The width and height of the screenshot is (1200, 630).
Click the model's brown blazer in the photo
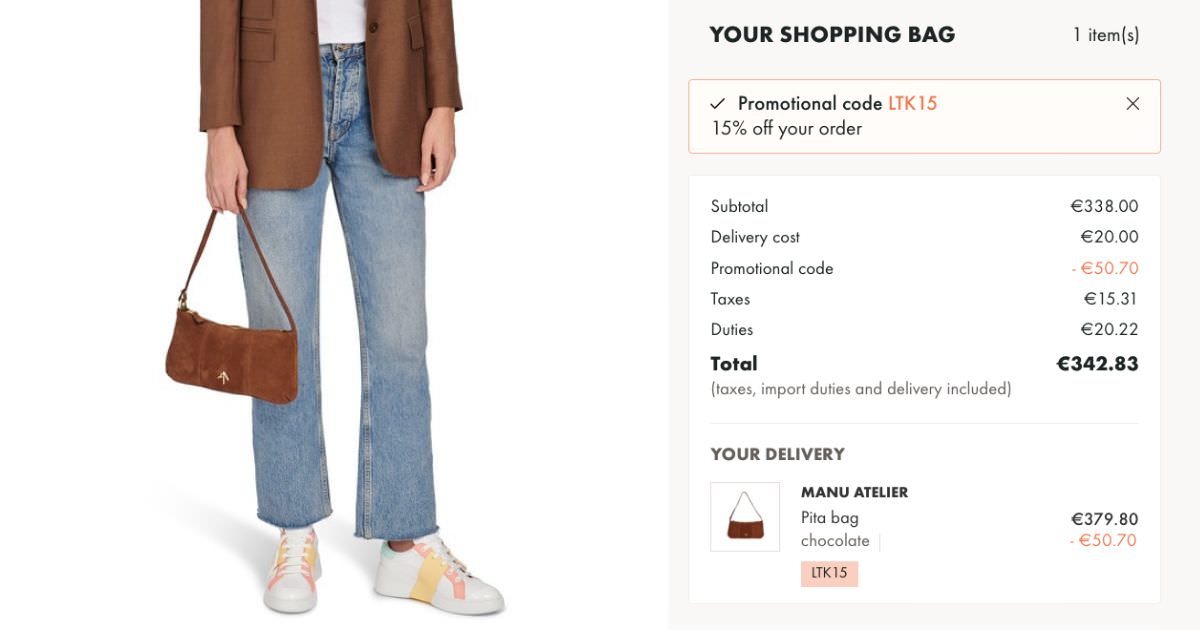click(x=330, y=80)
